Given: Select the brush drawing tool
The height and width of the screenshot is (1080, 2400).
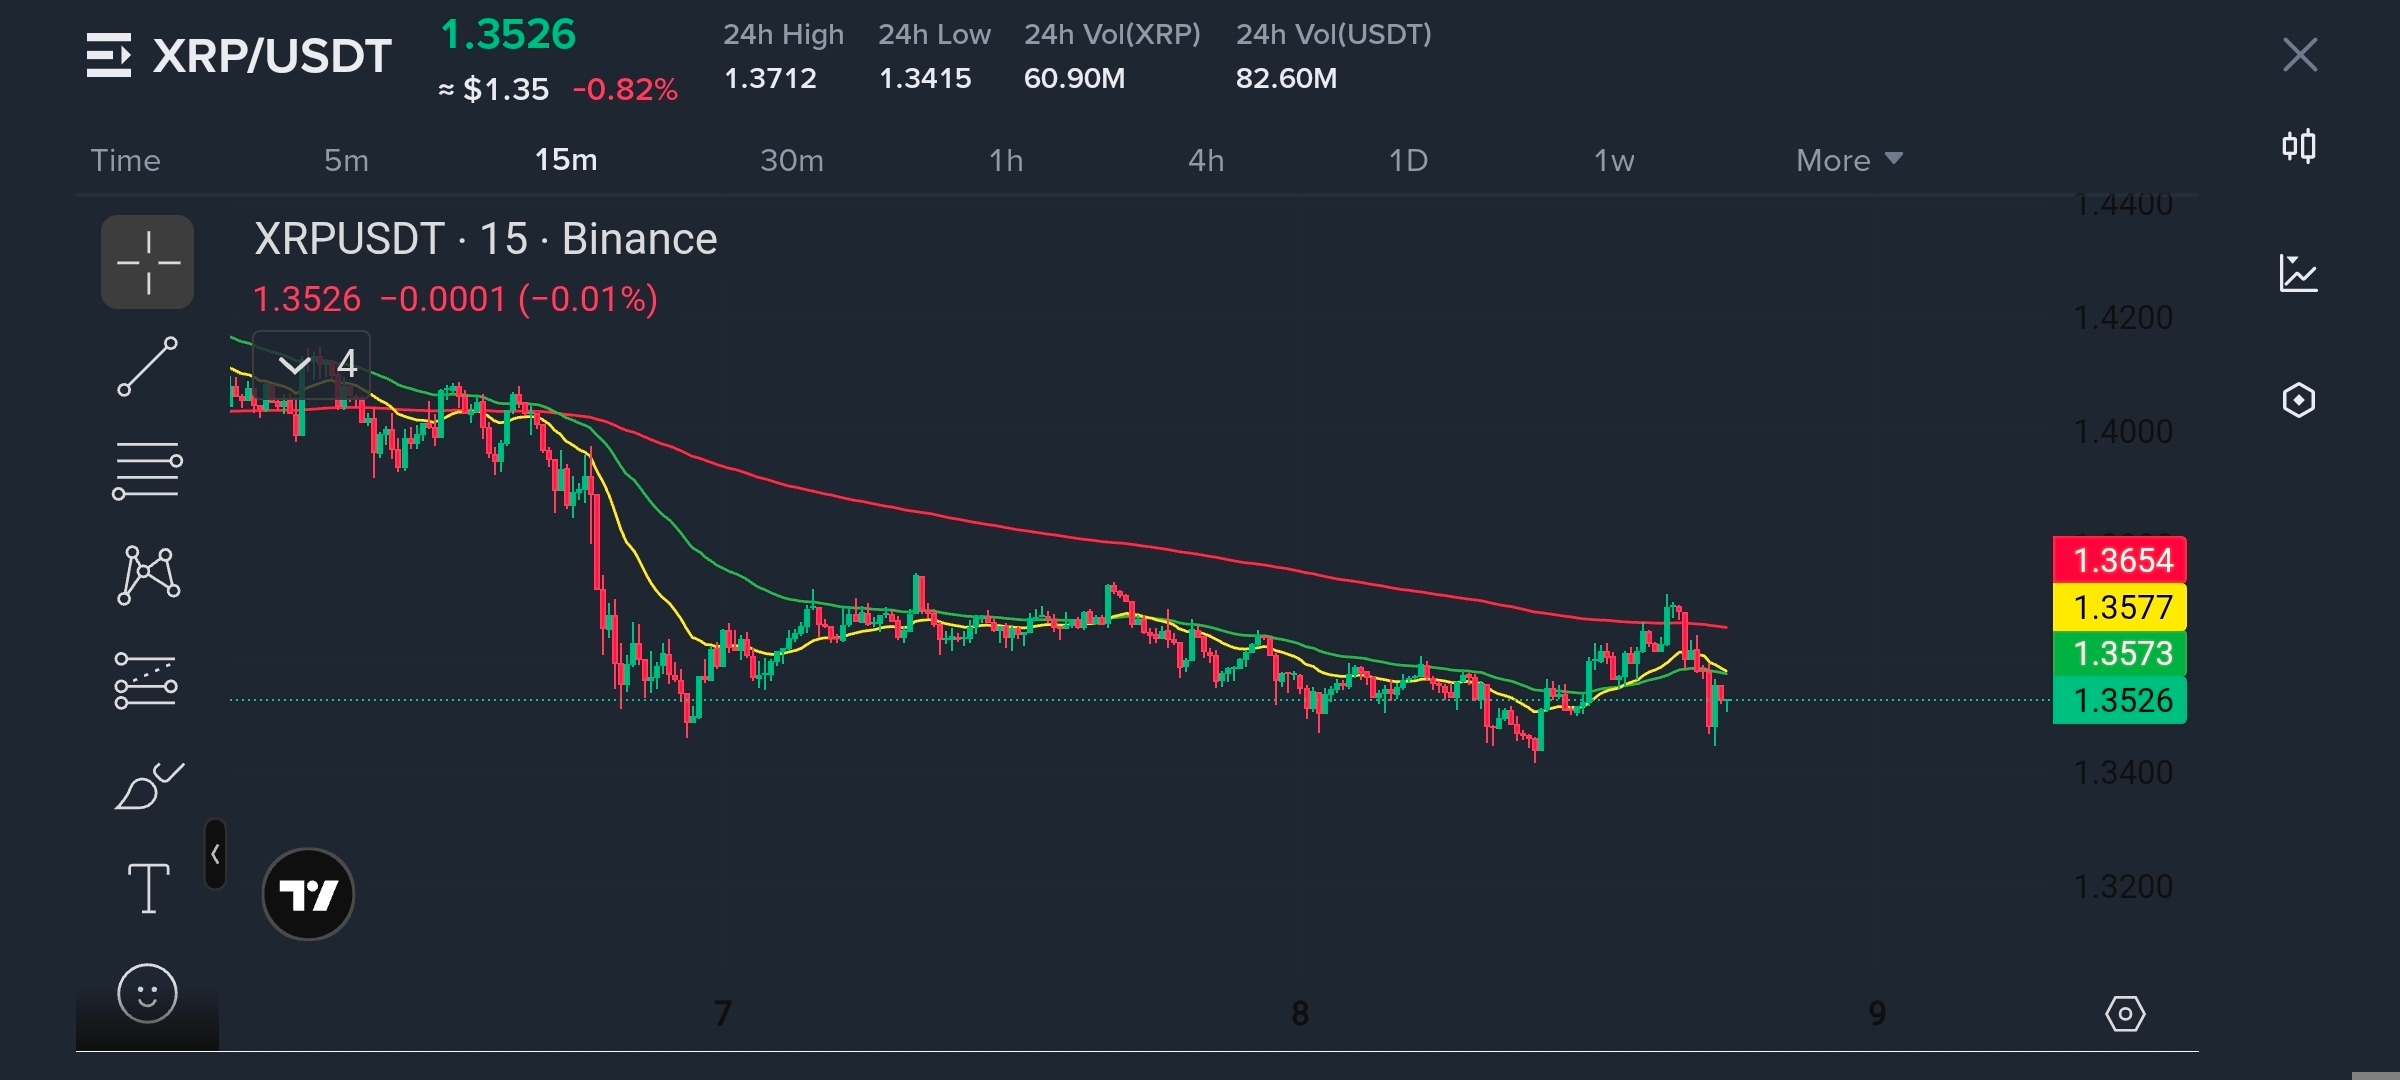Looking at the screenshot, I should [x=148, y=786].
